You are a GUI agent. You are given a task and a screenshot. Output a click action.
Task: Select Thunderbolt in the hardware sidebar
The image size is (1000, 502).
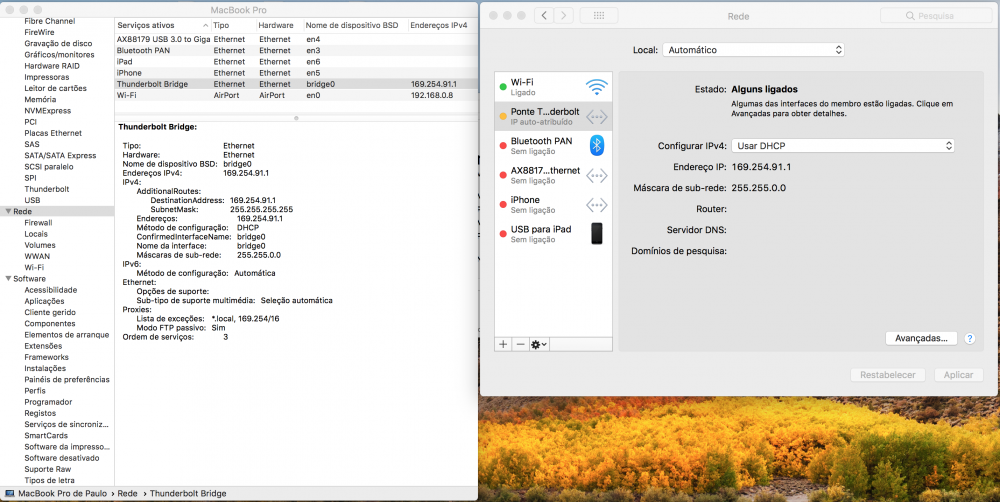click(47, 189)
